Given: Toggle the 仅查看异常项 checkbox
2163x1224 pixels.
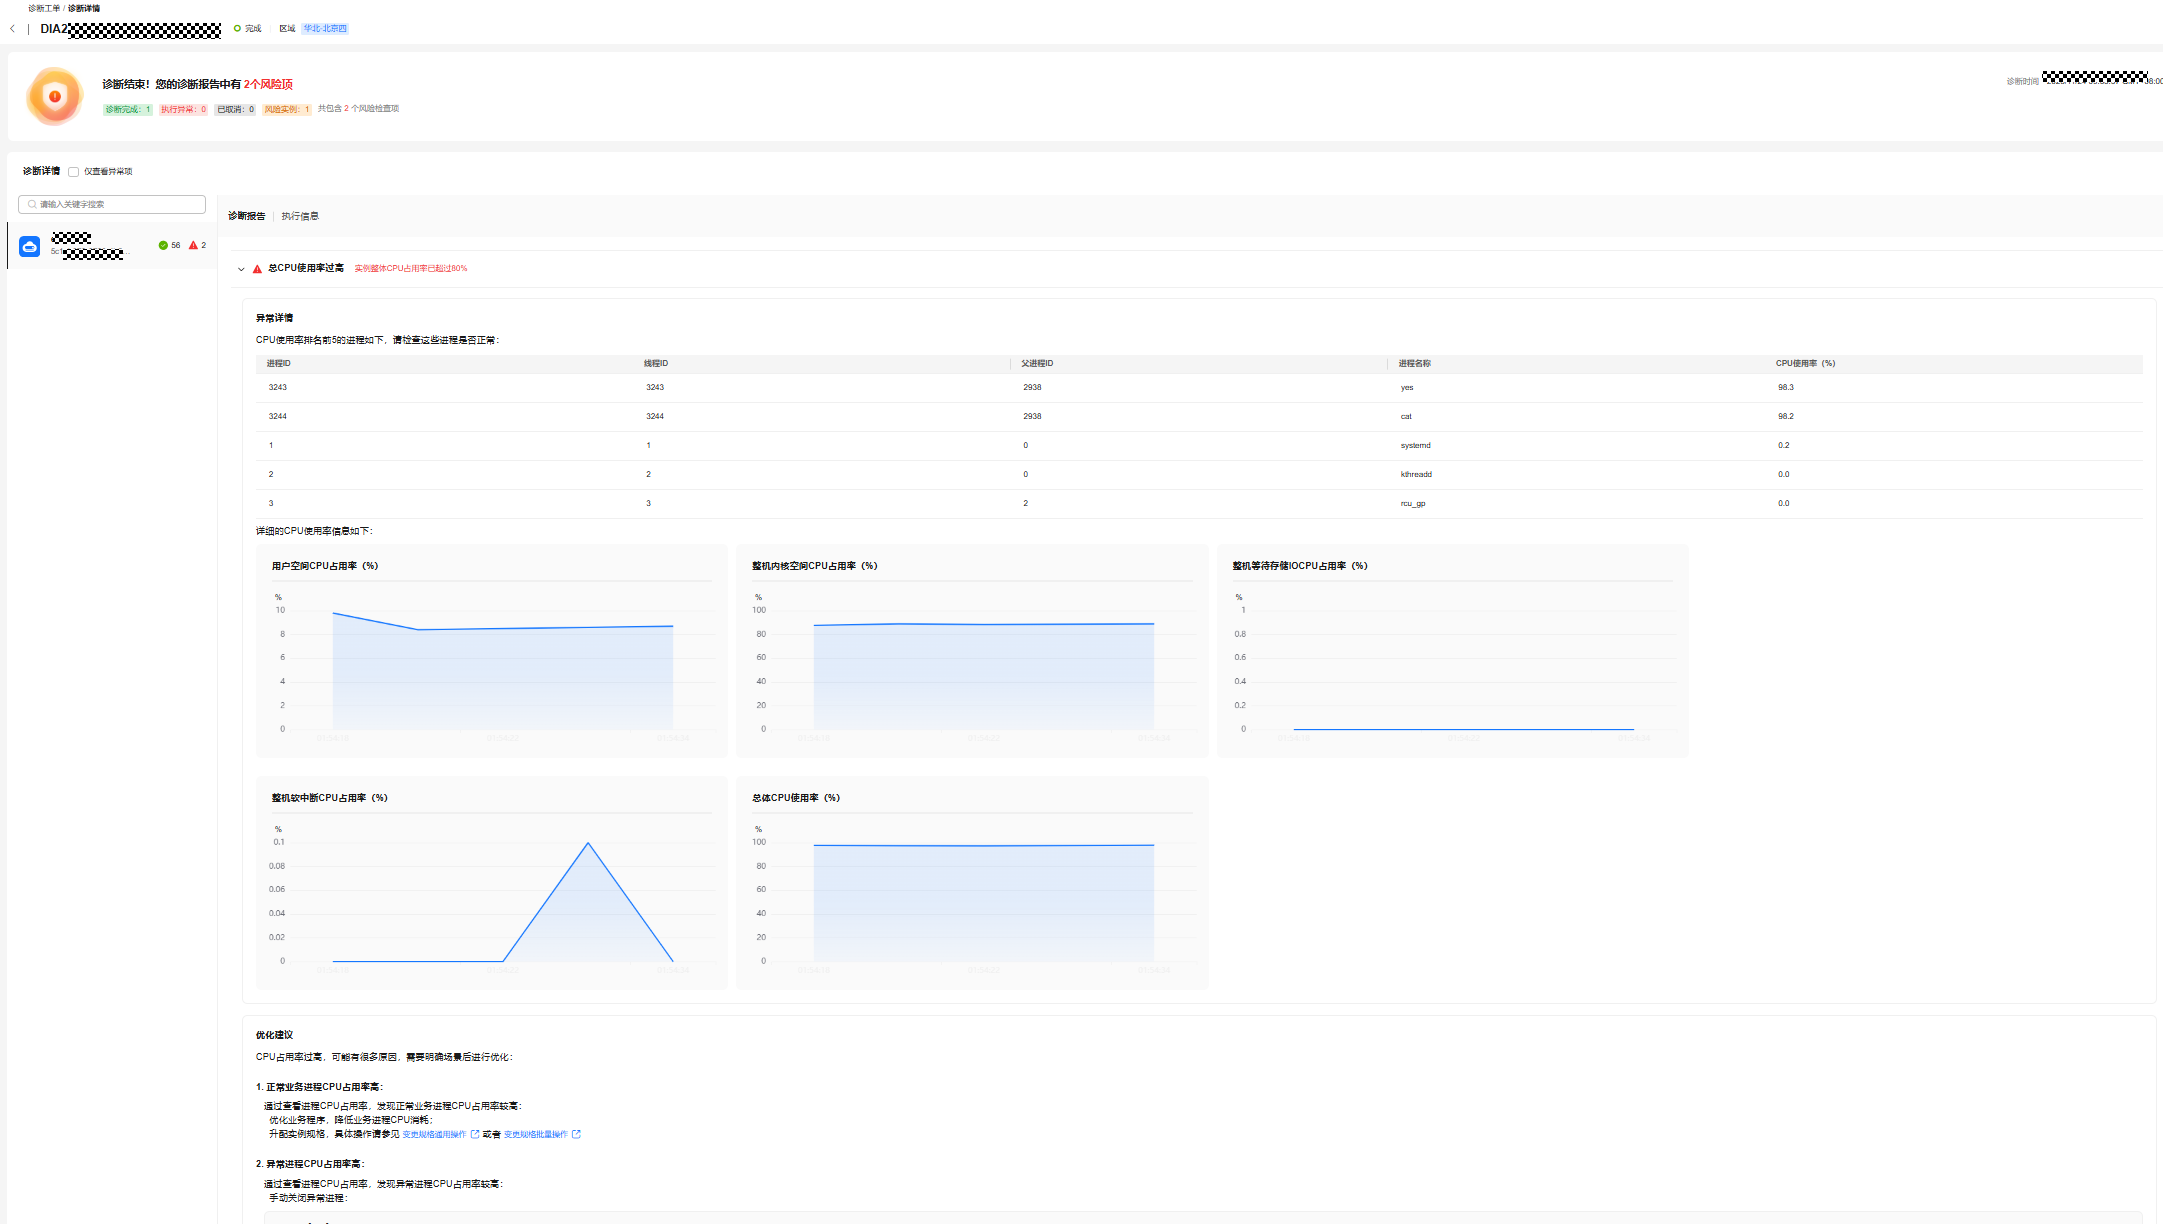Looking at the screenshot, I should tap(73, 172).
